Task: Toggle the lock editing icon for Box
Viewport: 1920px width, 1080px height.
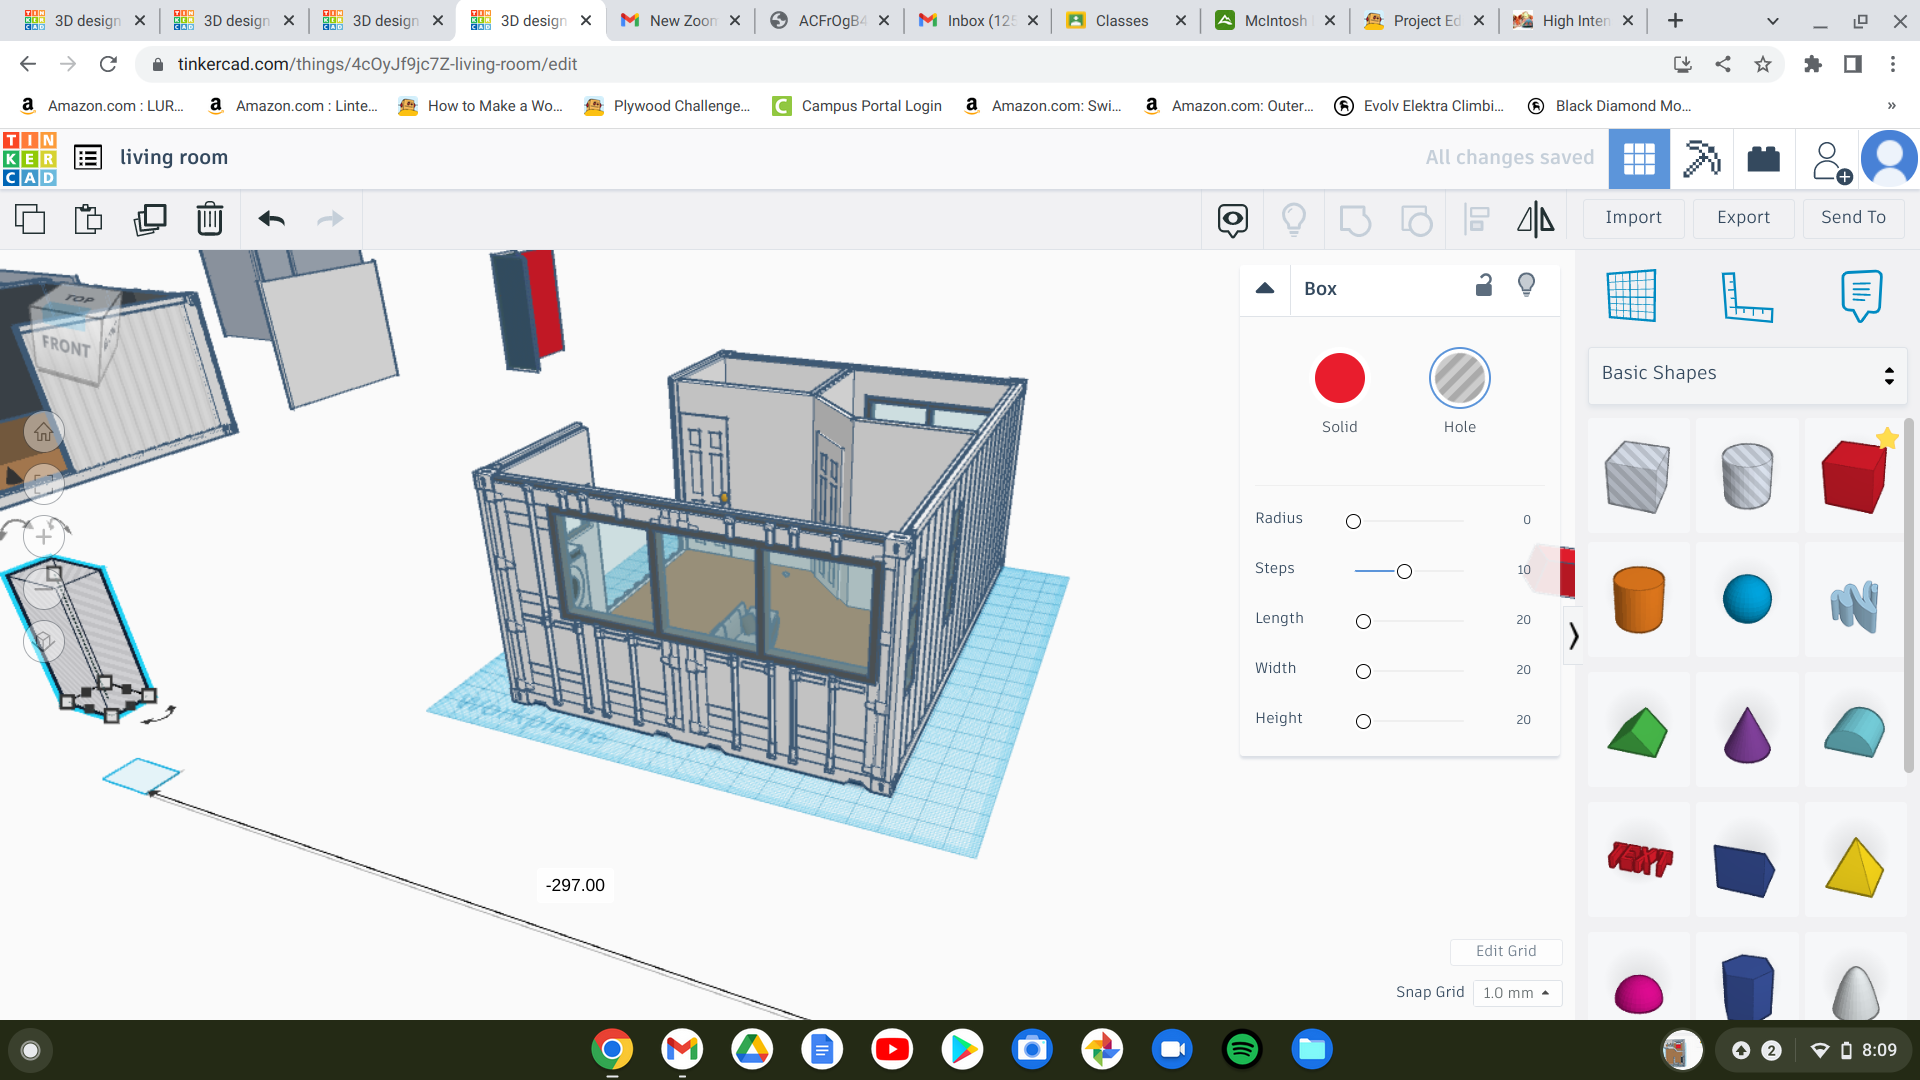Action: (1484, 286)
